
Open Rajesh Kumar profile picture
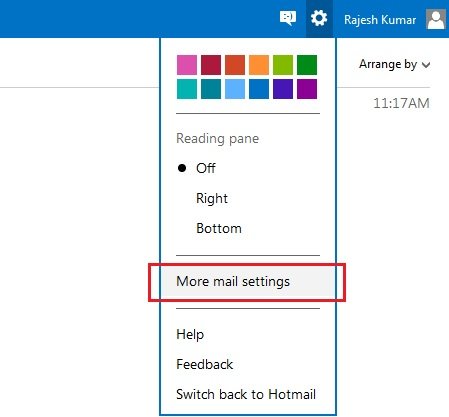click(x=436, y=19)
